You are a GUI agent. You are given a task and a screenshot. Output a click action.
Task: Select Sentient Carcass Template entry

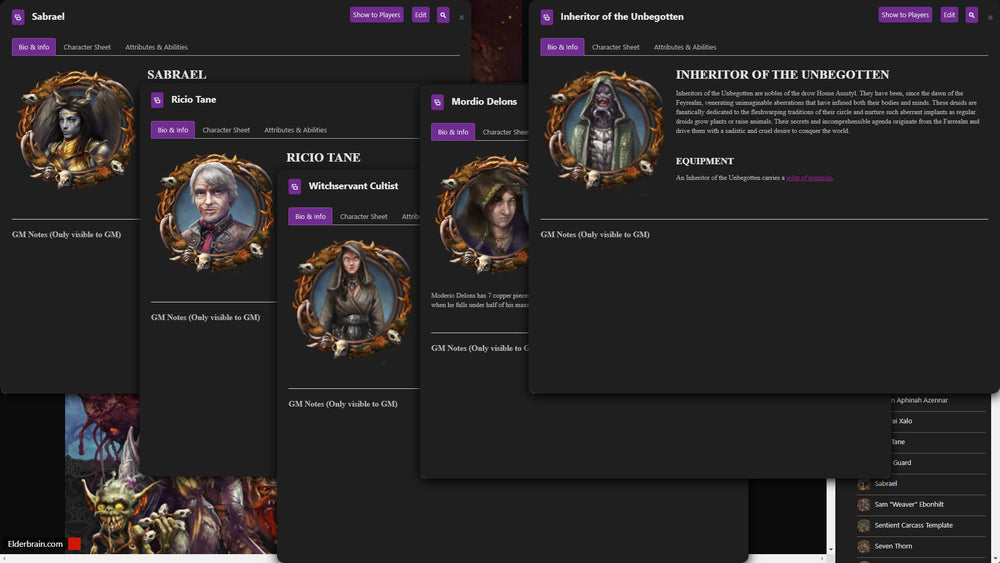click(913, 525)
